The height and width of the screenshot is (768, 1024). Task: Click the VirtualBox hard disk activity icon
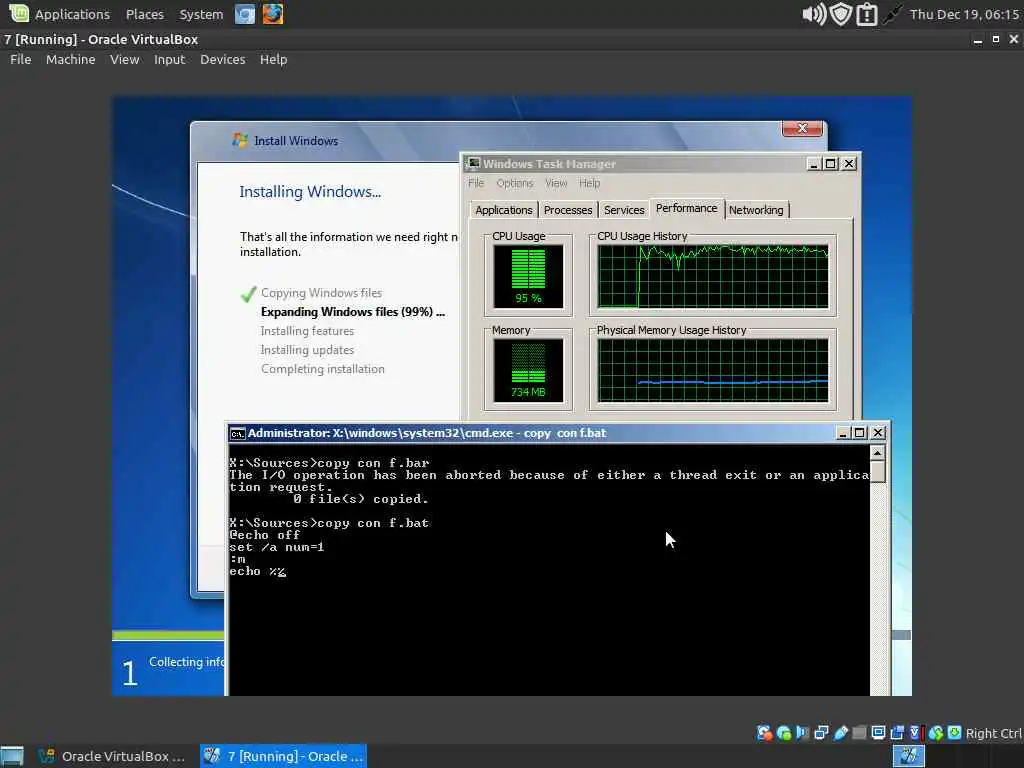[765, 733]
